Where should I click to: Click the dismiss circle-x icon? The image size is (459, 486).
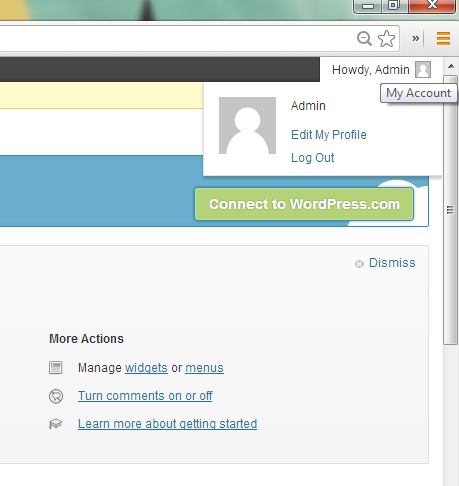[359, 264]
